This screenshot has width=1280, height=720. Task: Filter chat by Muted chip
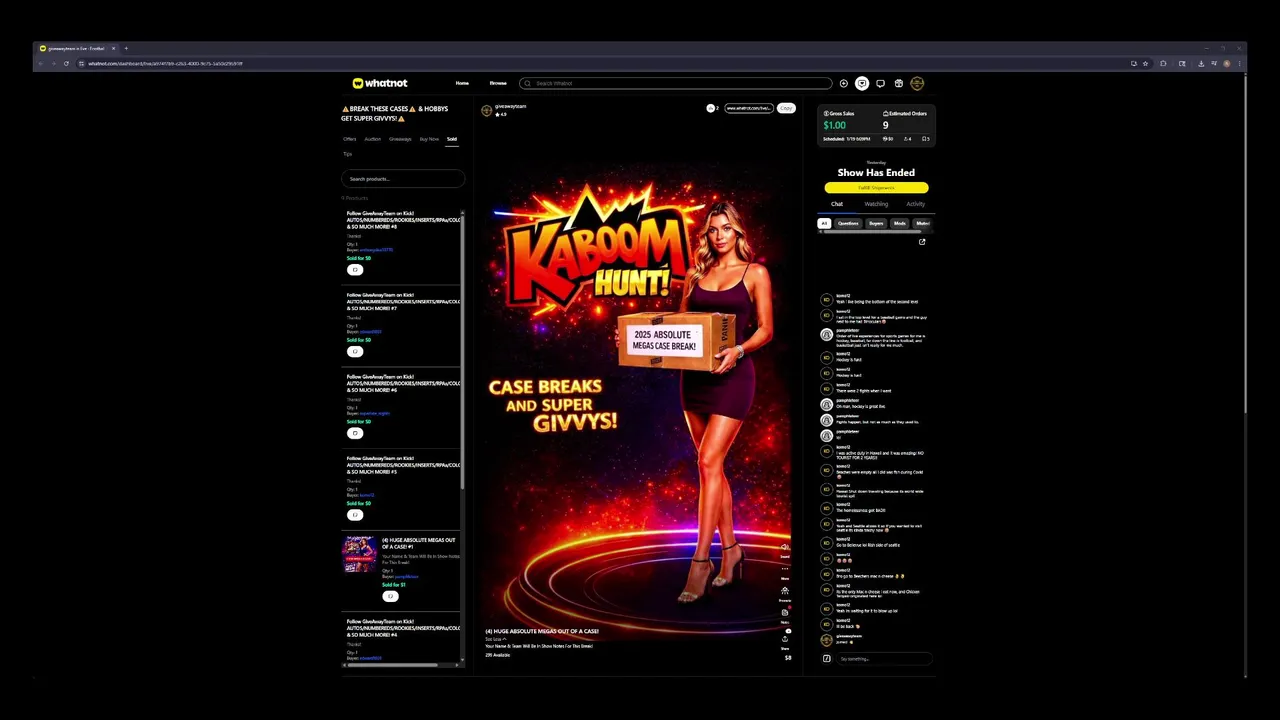click(x=922, y=224)
